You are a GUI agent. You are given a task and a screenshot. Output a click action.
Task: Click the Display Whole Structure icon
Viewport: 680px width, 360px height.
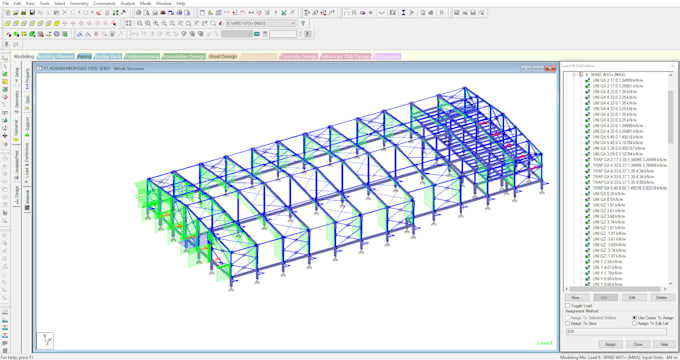pos(129,23)
